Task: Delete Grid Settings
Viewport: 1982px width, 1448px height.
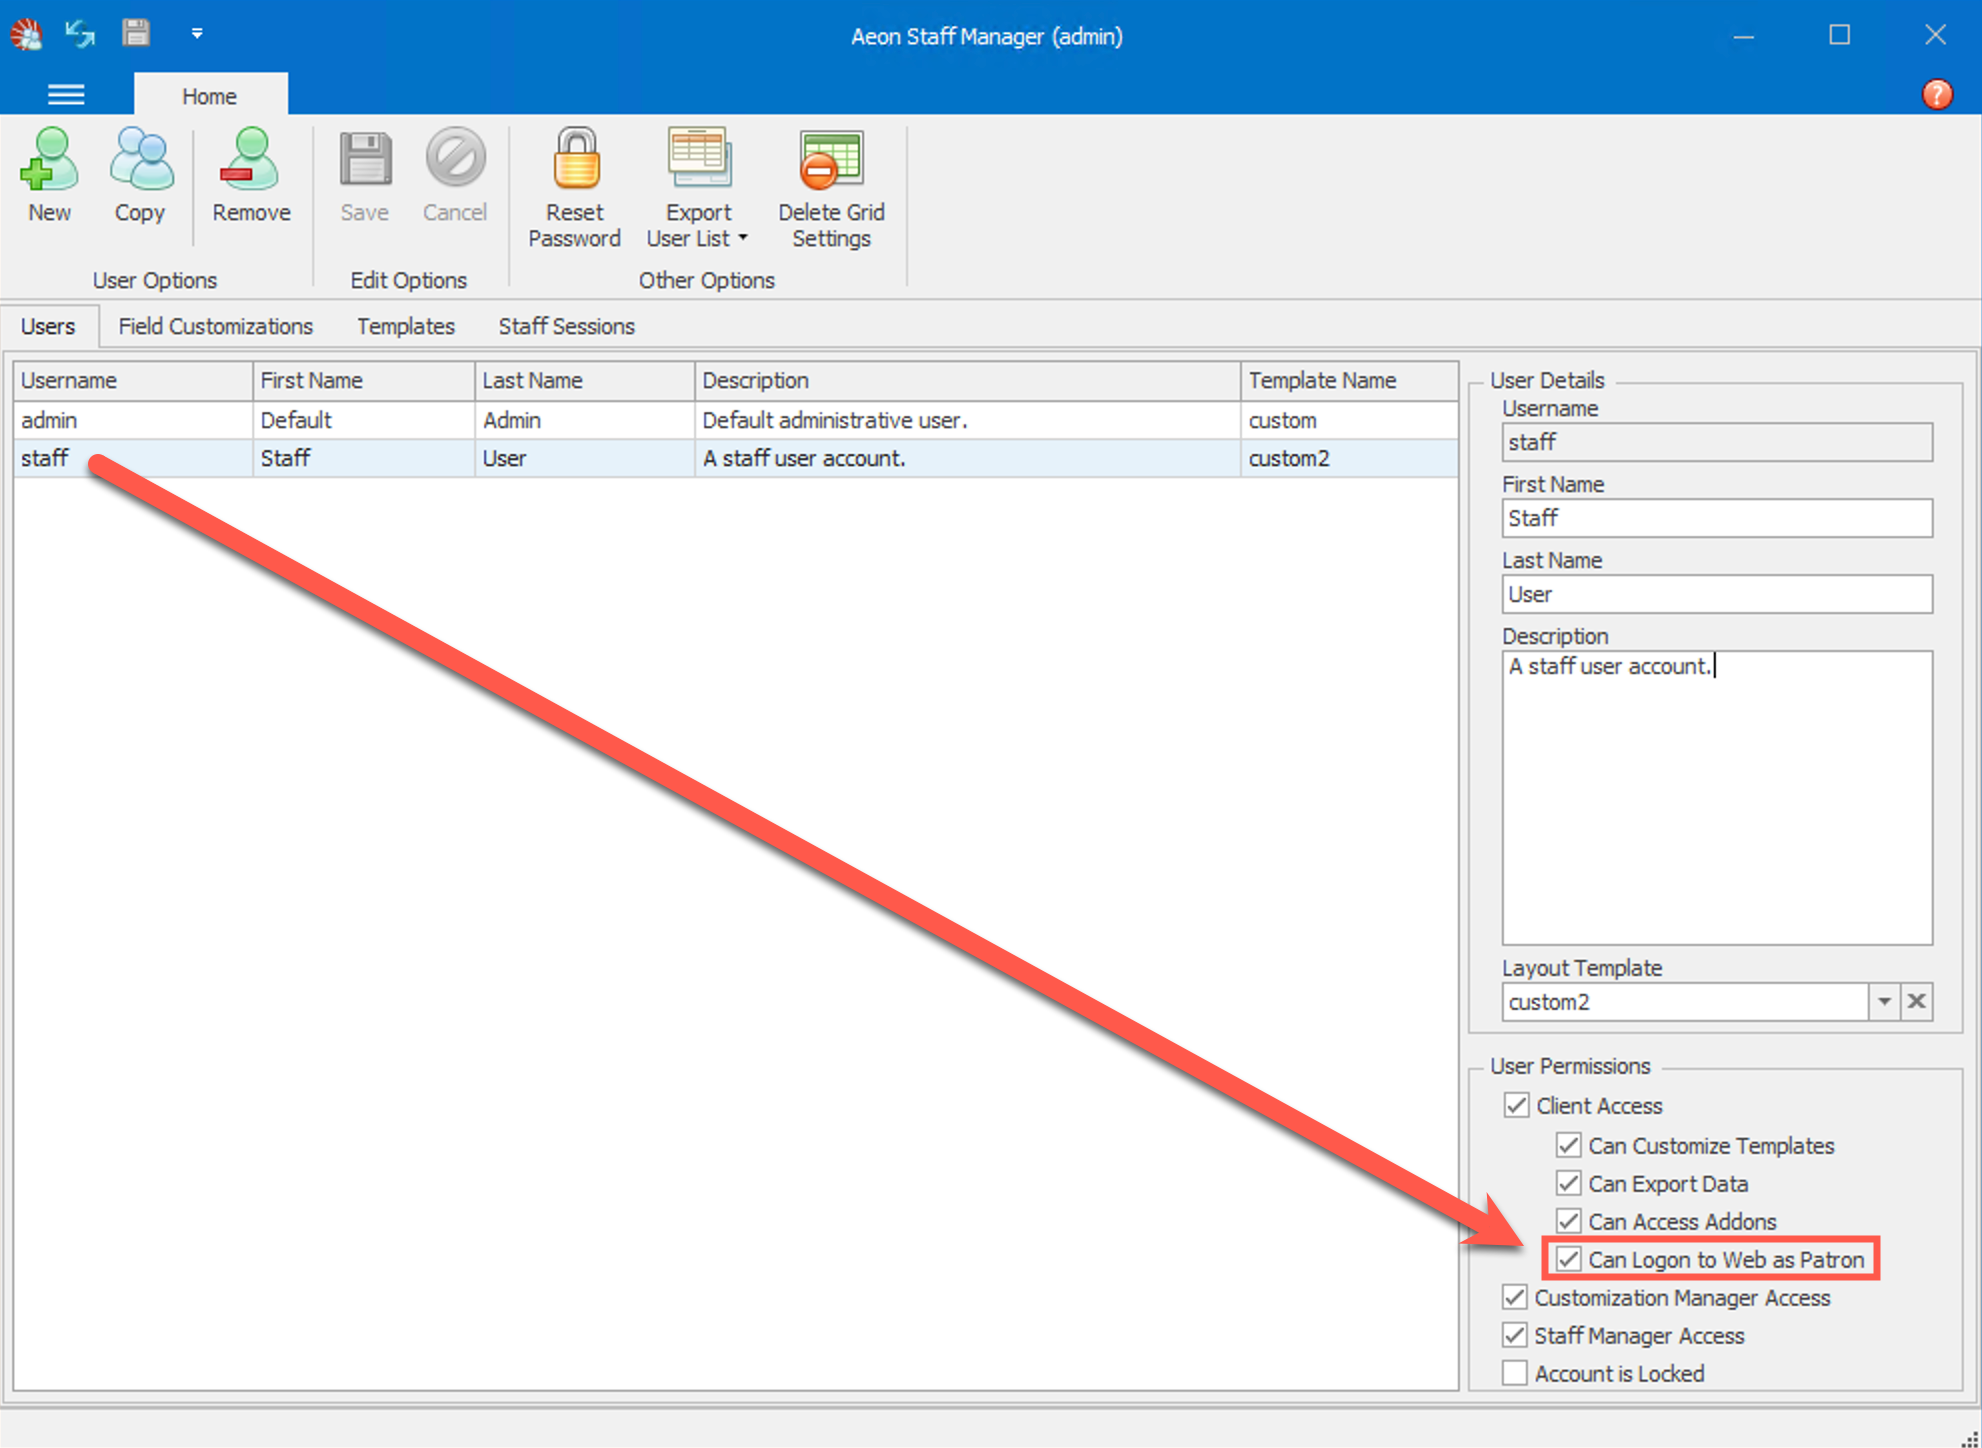Action: (830, 185)
